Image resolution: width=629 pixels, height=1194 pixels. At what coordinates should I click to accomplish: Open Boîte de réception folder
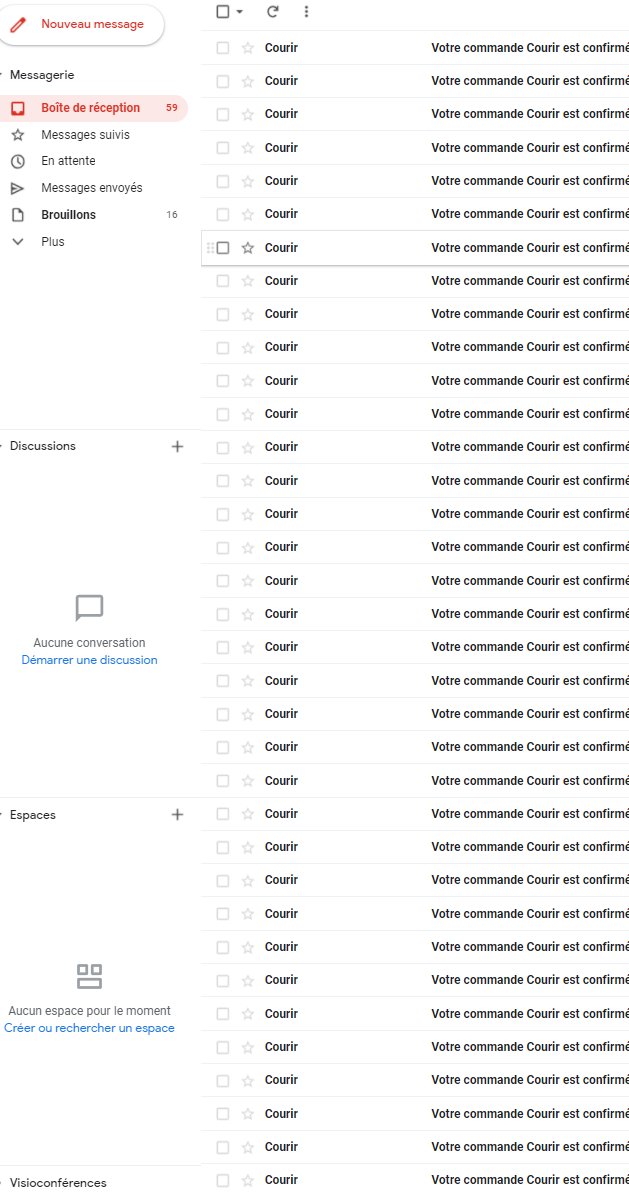(x=93, y=108)
